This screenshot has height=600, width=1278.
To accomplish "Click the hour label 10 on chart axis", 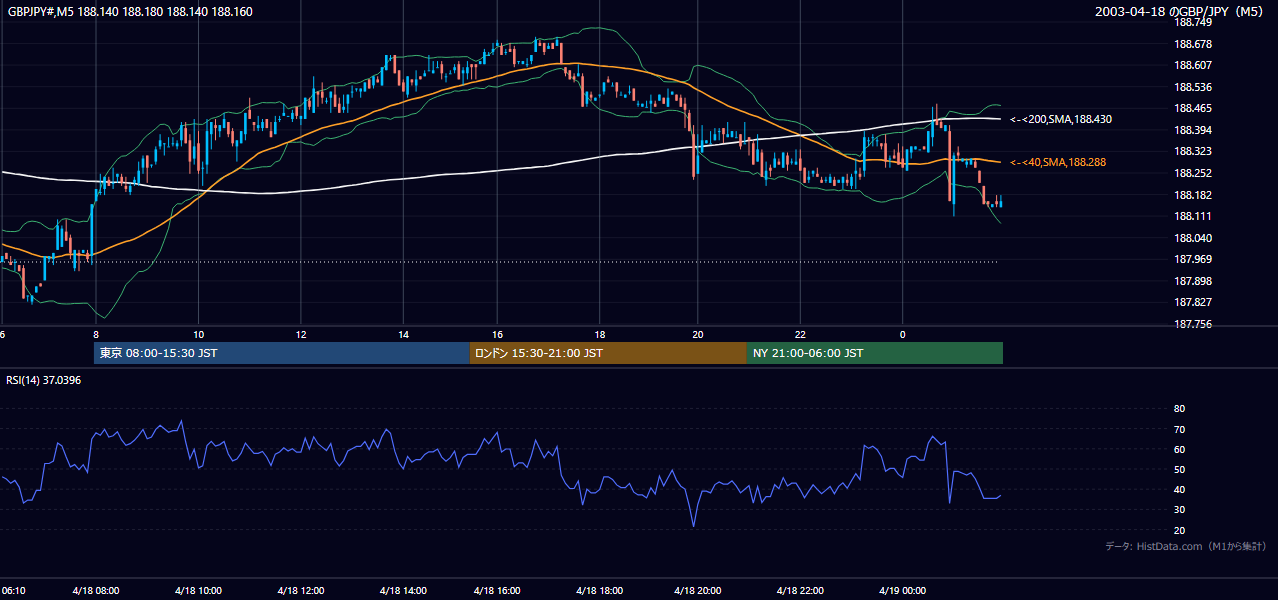I will point(198,334).
